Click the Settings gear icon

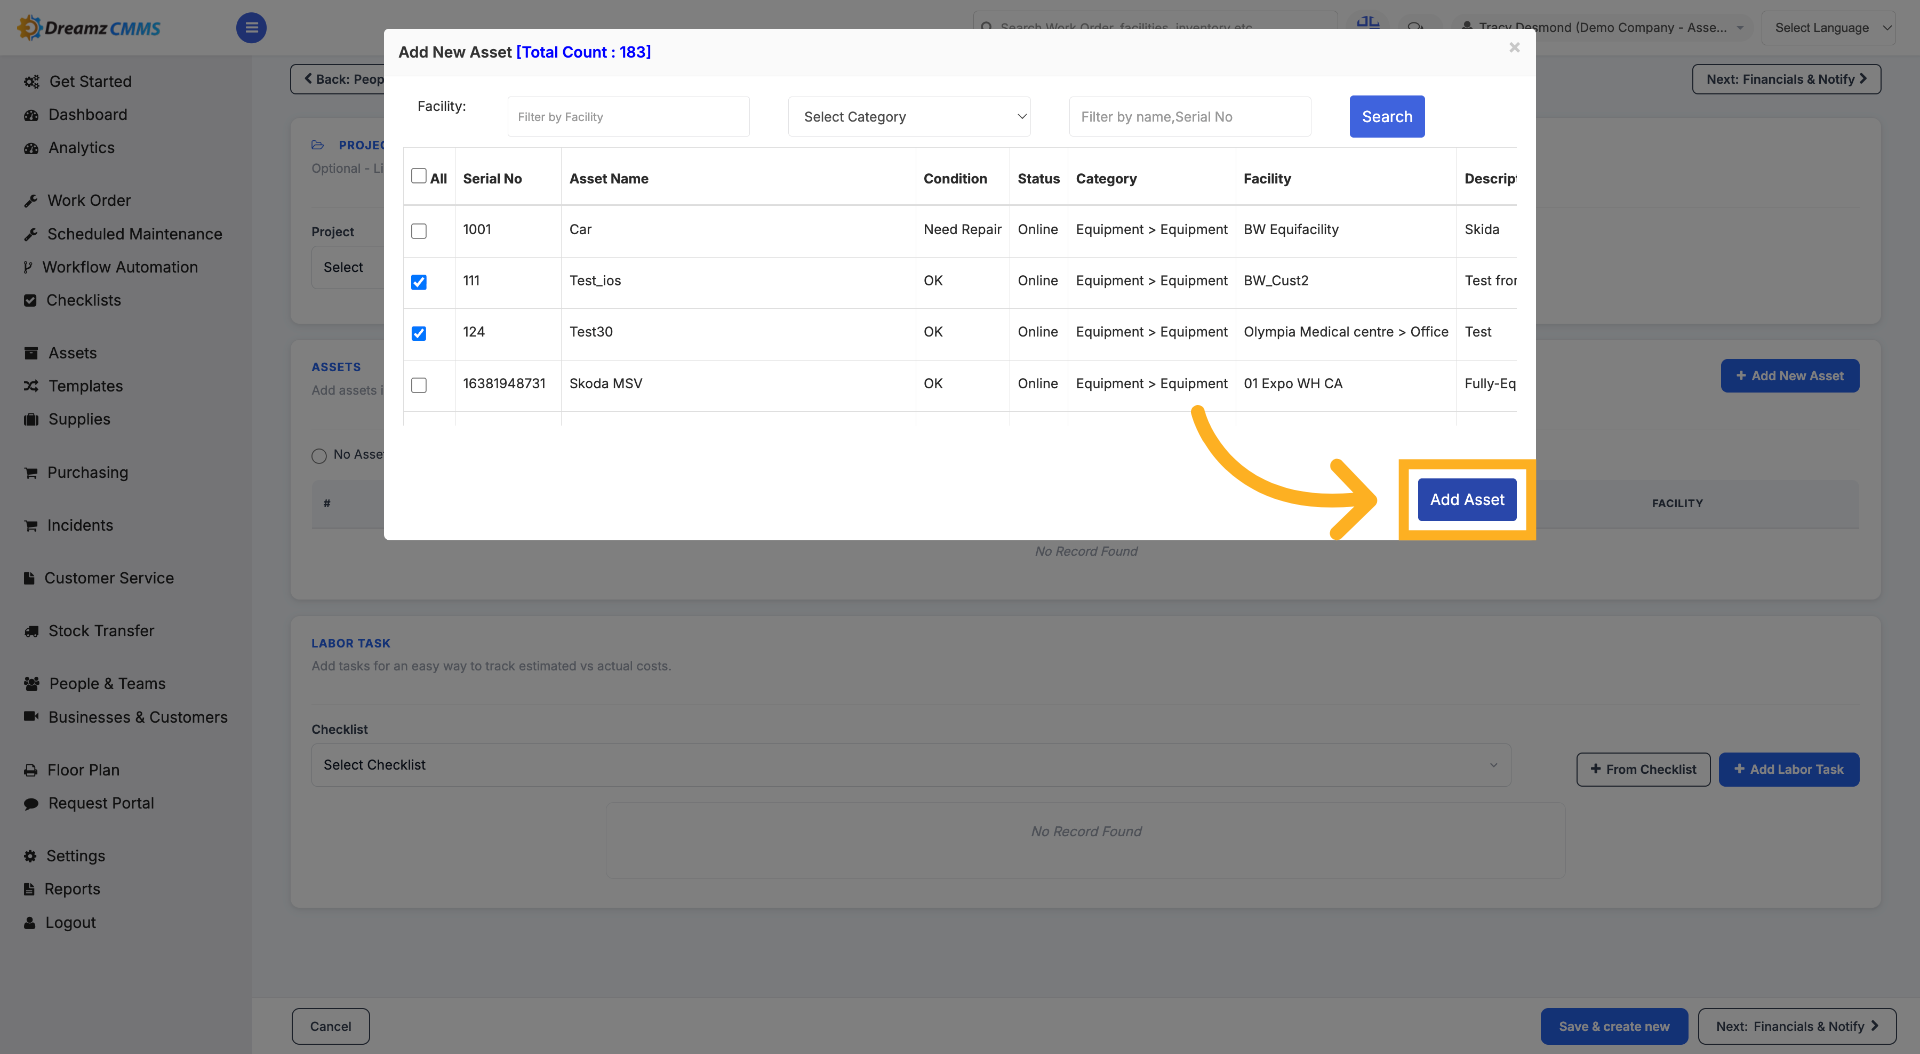[x=30, y=856]
